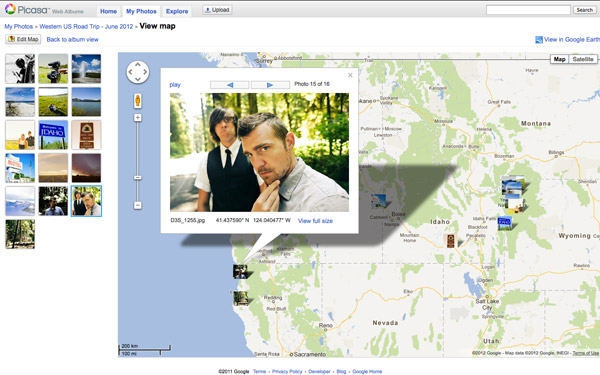Open the footer Terms link
The height and width of the screenshot is (375, 600).
(x=259, y=371)
